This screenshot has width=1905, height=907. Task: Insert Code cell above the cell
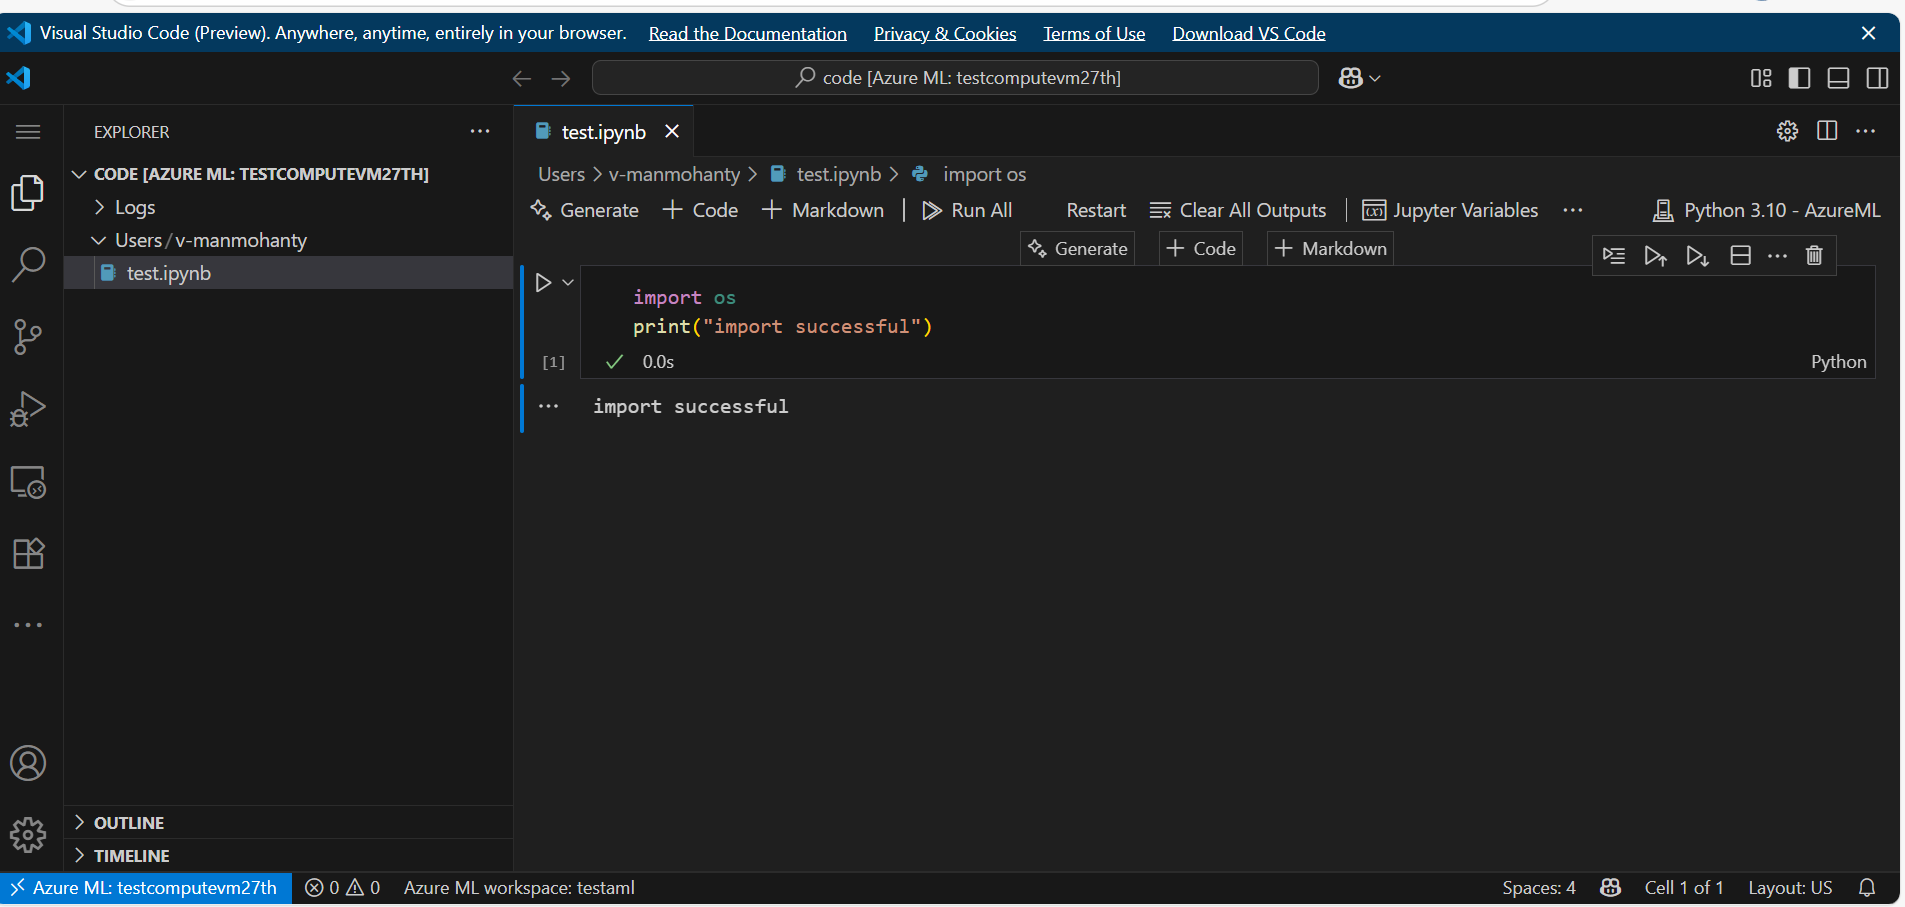(1201, 248)
